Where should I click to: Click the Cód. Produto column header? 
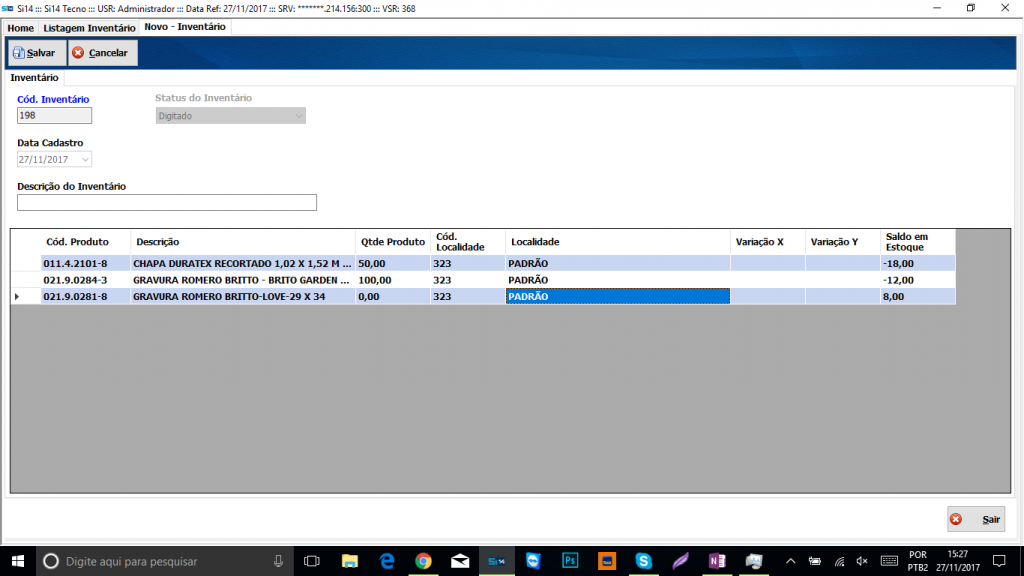tap(76, 242)
